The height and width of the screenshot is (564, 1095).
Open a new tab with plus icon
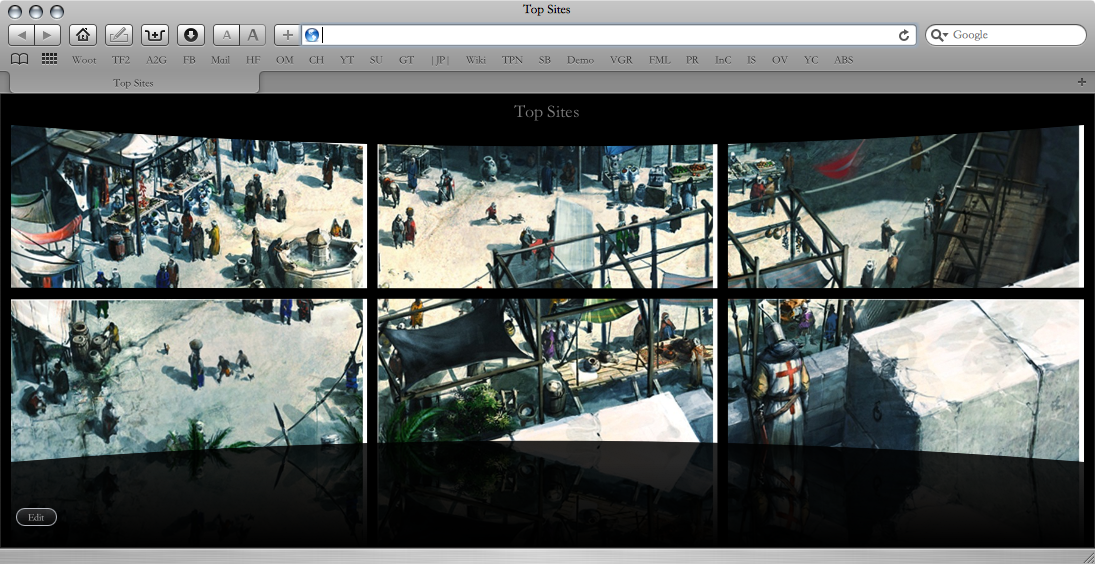1082,82
